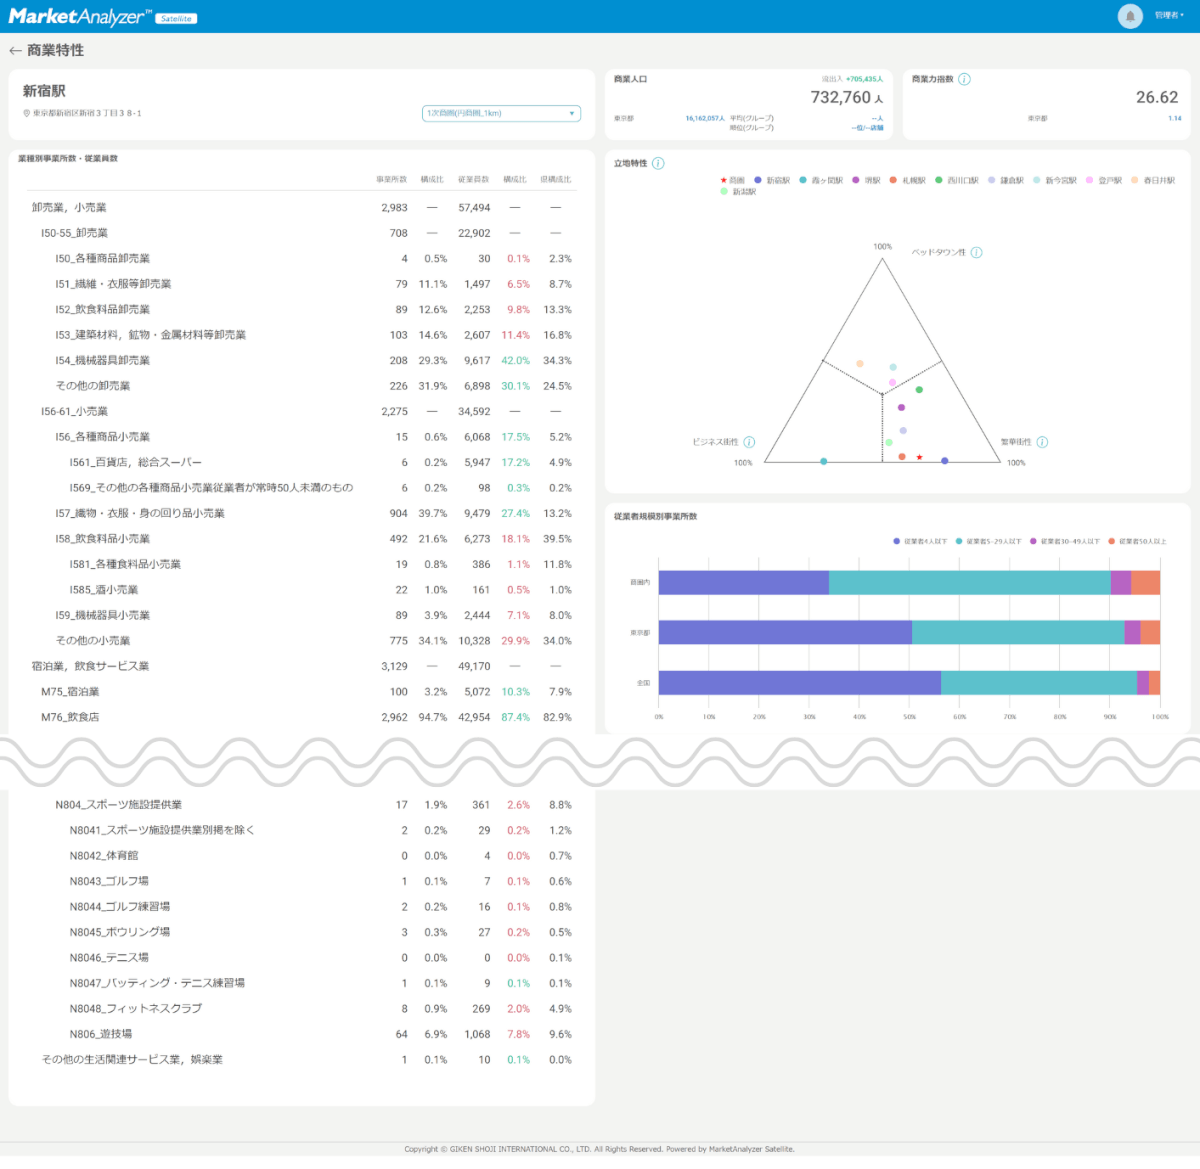1200x1169 pixels.
Task: Toggle 札幌駅 legend entry in 立地特性 chart
Action: coord(908,181)
